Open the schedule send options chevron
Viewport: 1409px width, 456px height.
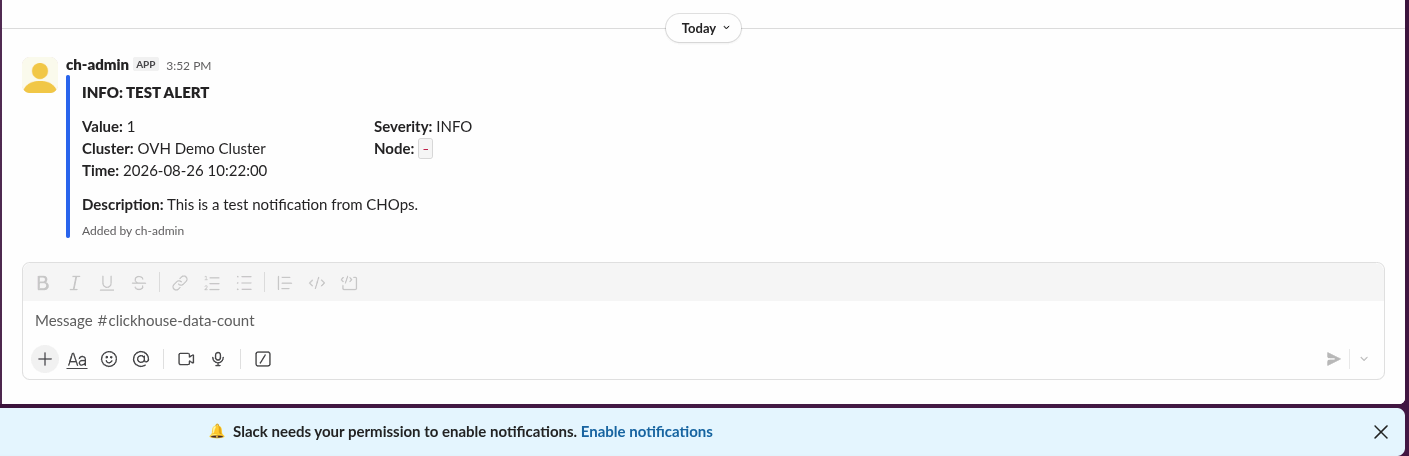[x=1364, y=359]
